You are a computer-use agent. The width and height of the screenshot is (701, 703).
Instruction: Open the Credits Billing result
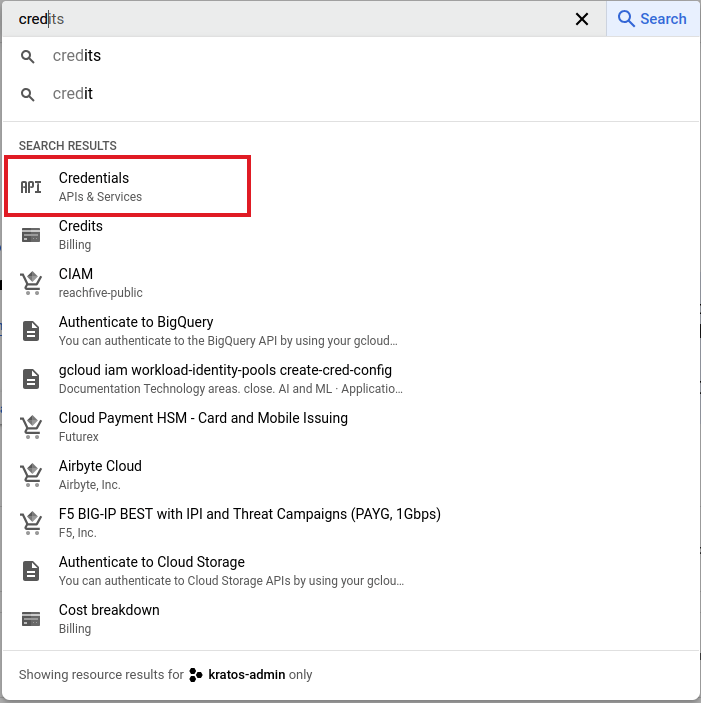tap(81, 226)
